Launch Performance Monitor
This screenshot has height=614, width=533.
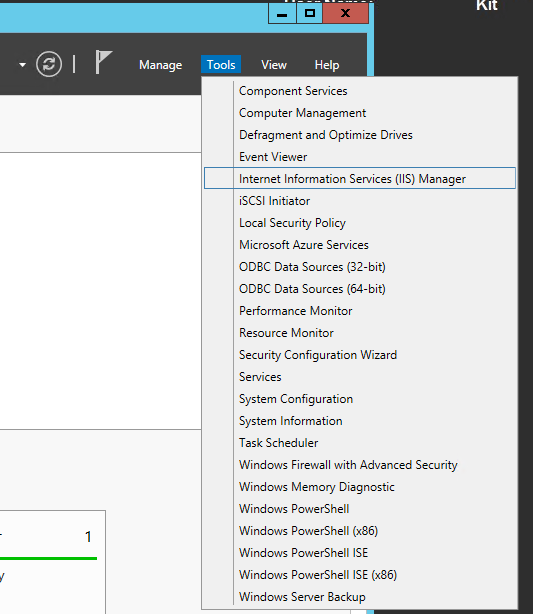(x=360, y=311)
